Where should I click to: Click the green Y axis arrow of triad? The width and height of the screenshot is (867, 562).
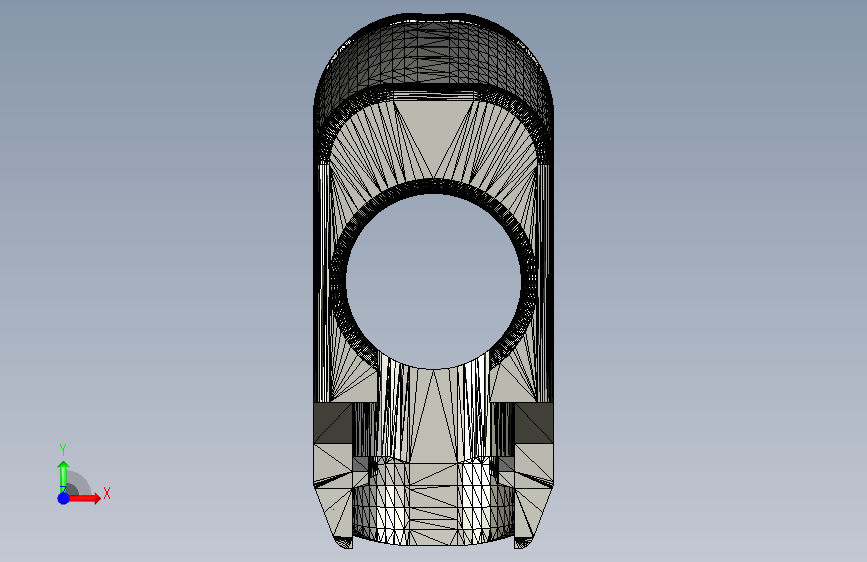64,476
